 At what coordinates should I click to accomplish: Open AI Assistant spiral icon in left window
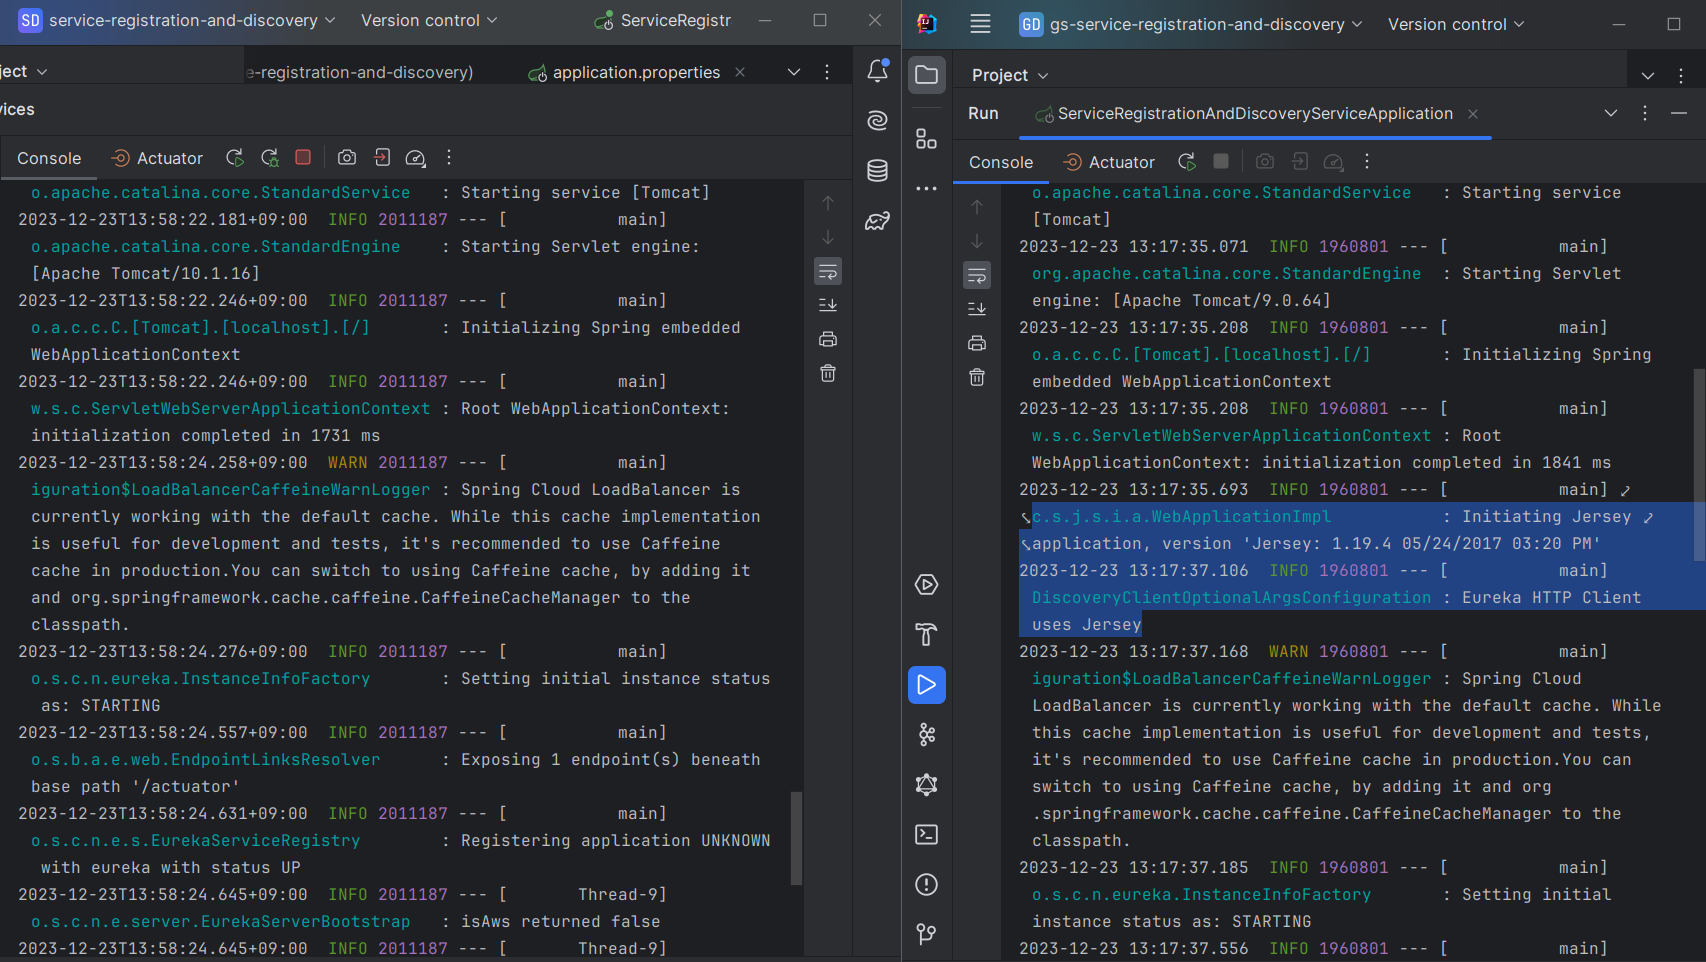point(878,120)
